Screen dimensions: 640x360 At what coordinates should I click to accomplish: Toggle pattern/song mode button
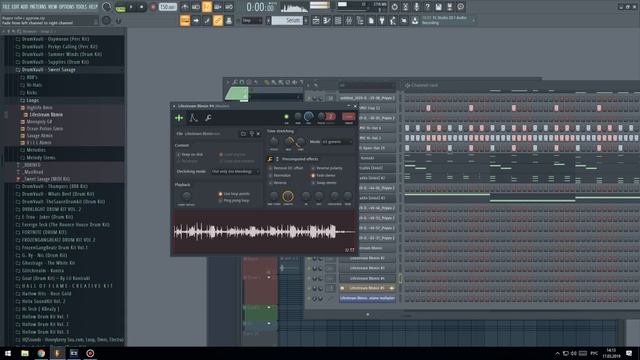coord(120,7)
